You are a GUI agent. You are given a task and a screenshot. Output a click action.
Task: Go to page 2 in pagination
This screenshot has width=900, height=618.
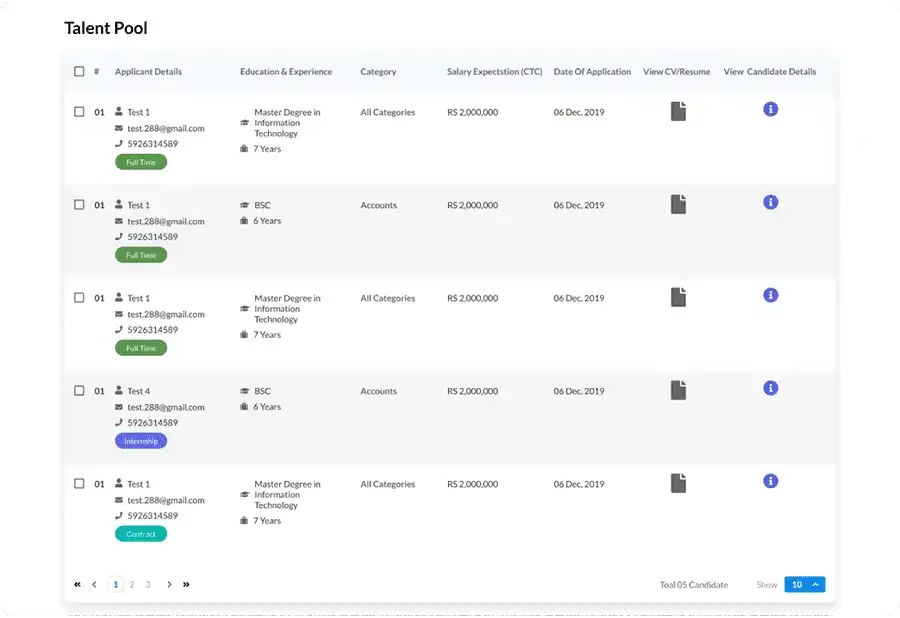coord(132,584)
